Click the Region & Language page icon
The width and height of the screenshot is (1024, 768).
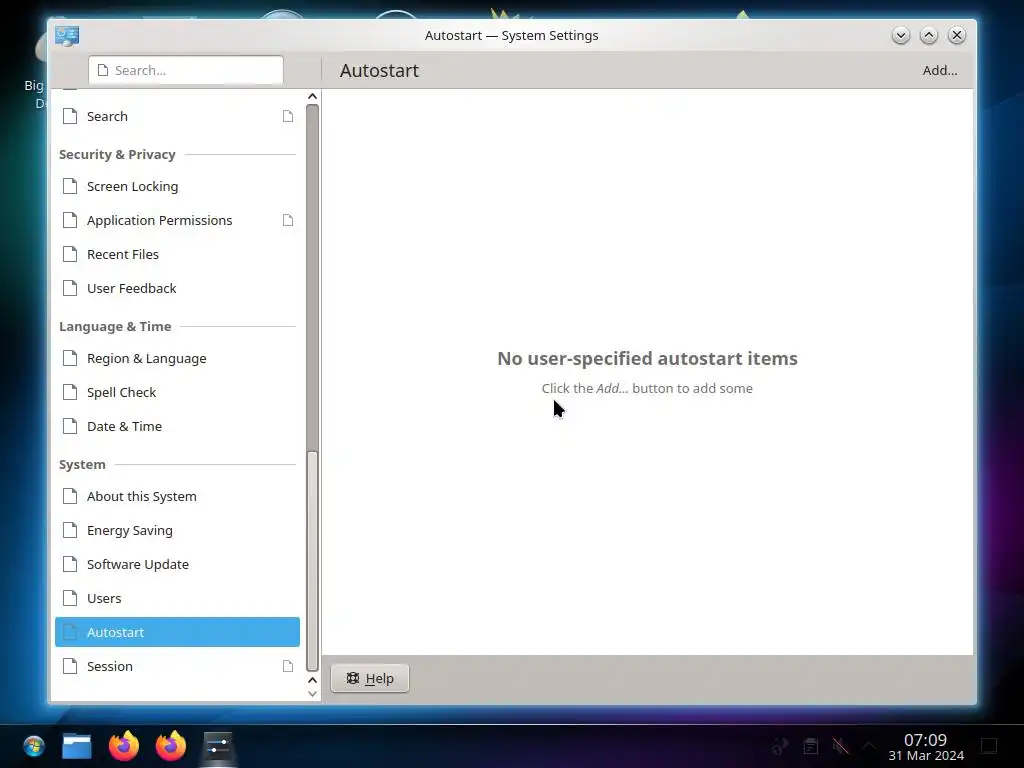70,358
